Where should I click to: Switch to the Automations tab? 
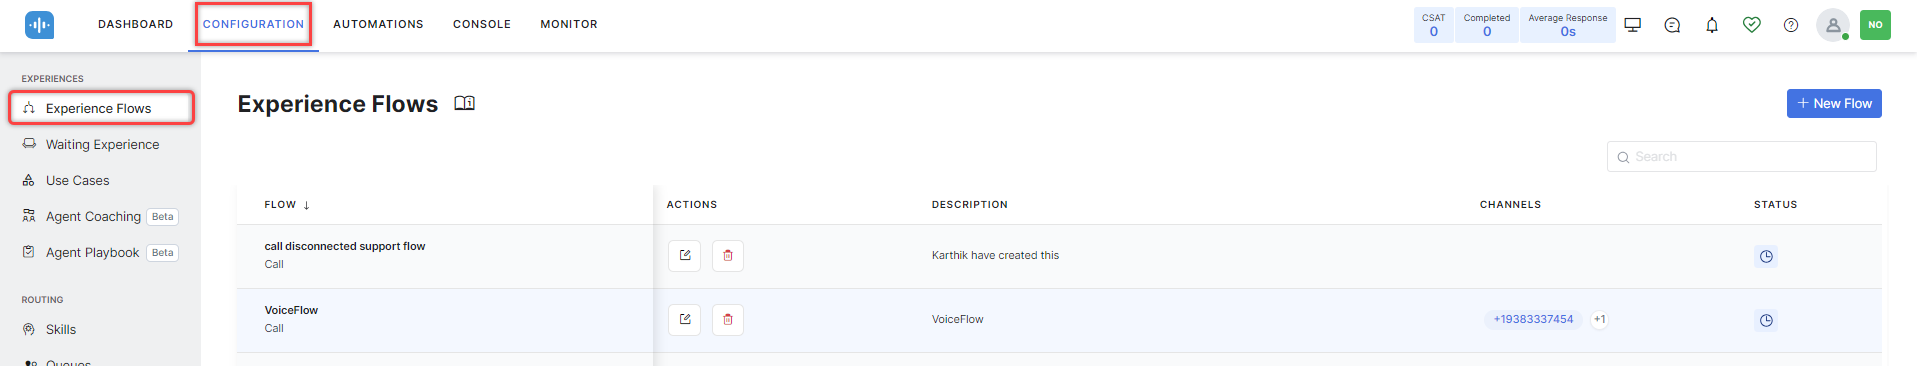click(378, 24)
